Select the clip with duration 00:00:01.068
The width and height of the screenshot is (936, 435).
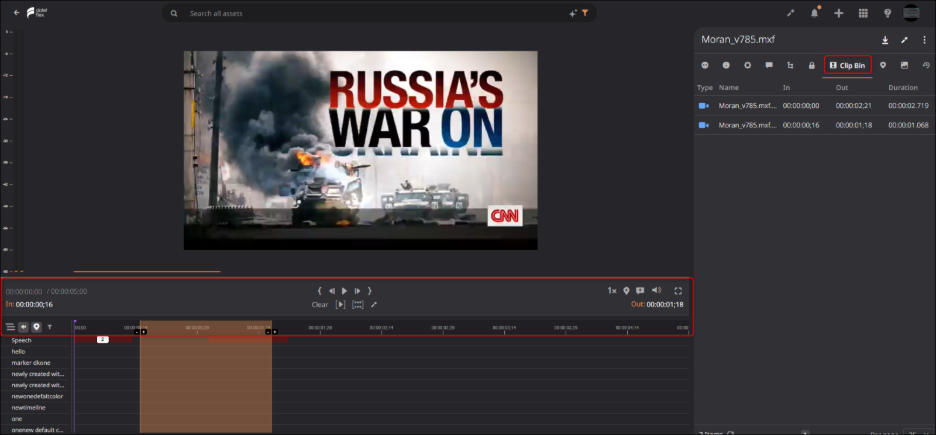[x=815, y=125]
